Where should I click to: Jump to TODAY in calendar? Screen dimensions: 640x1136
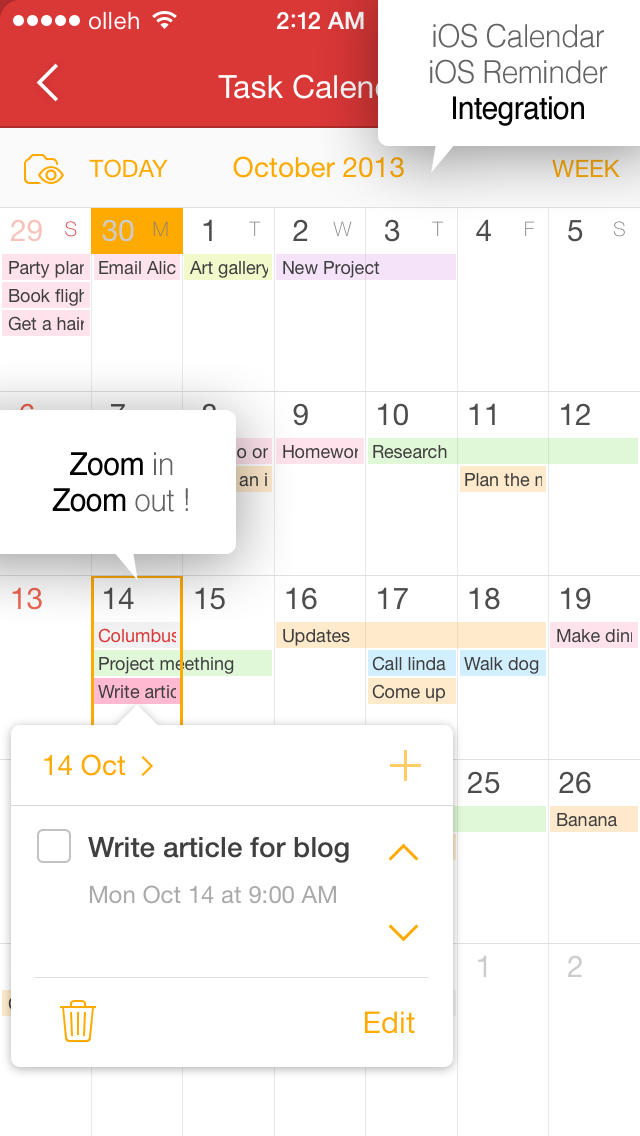128,169
